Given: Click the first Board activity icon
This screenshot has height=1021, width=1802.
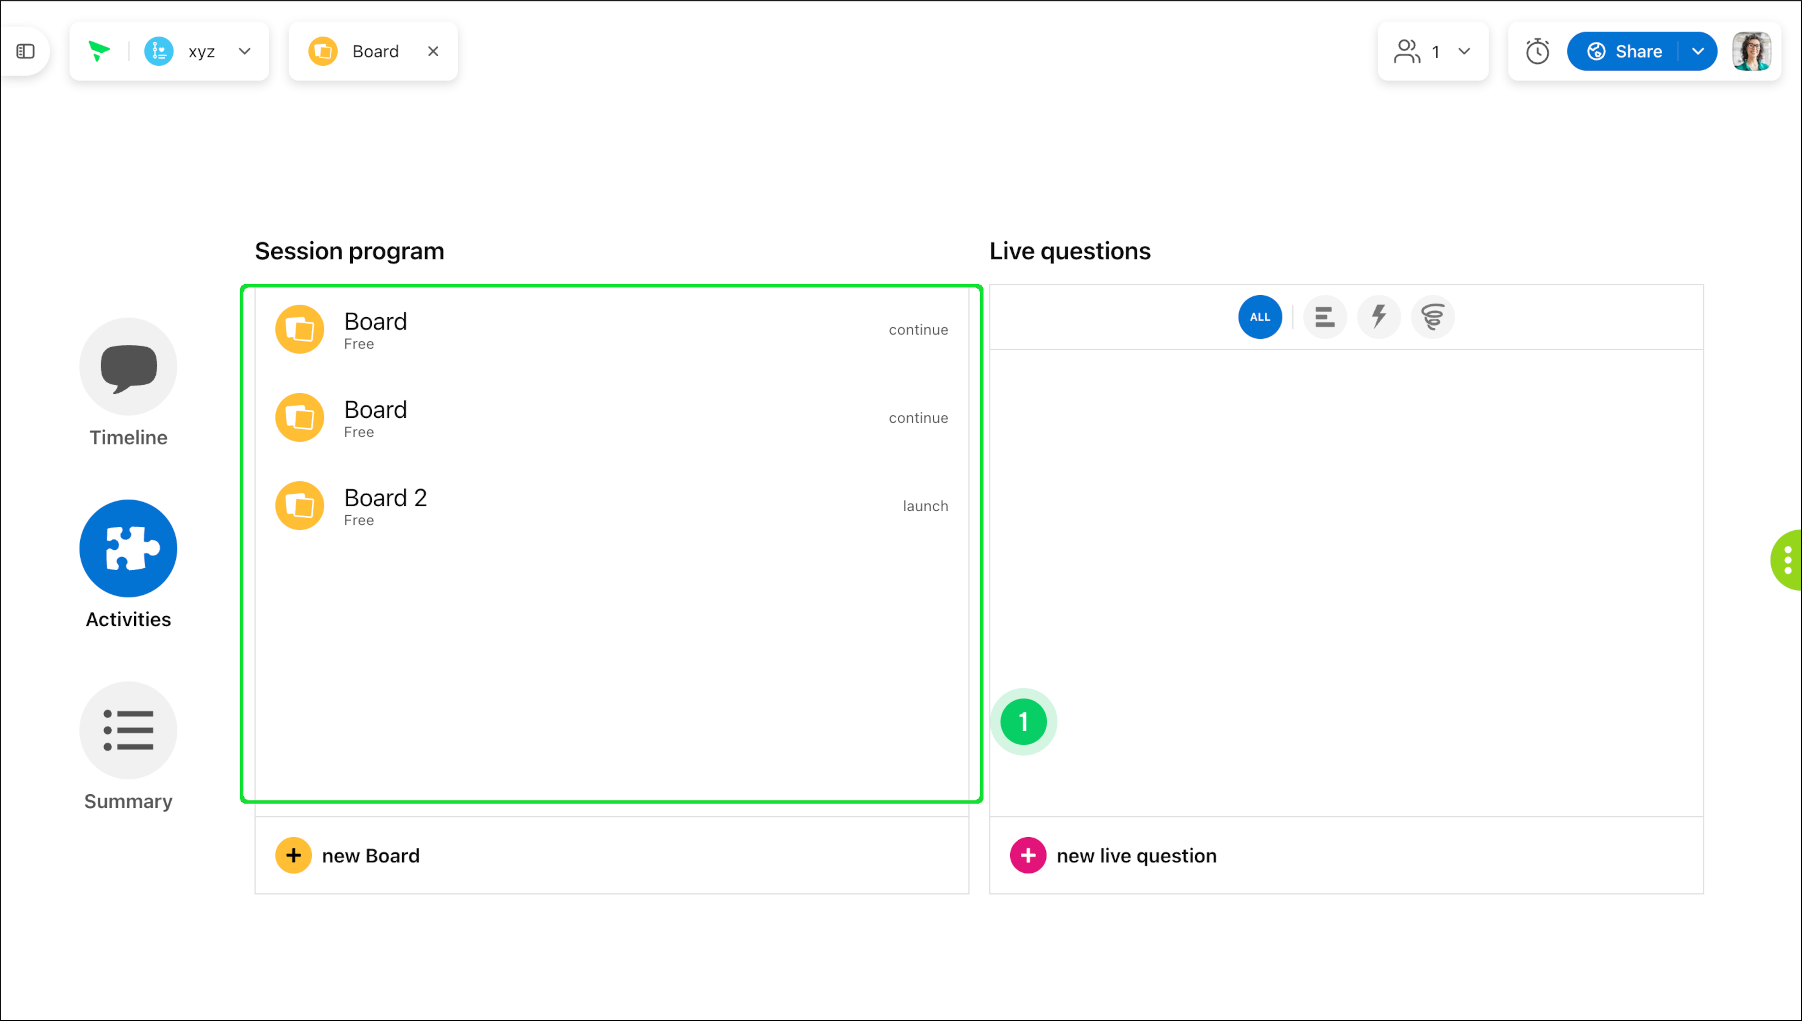Looking at the screenshot, I should [x=300, y=329].
